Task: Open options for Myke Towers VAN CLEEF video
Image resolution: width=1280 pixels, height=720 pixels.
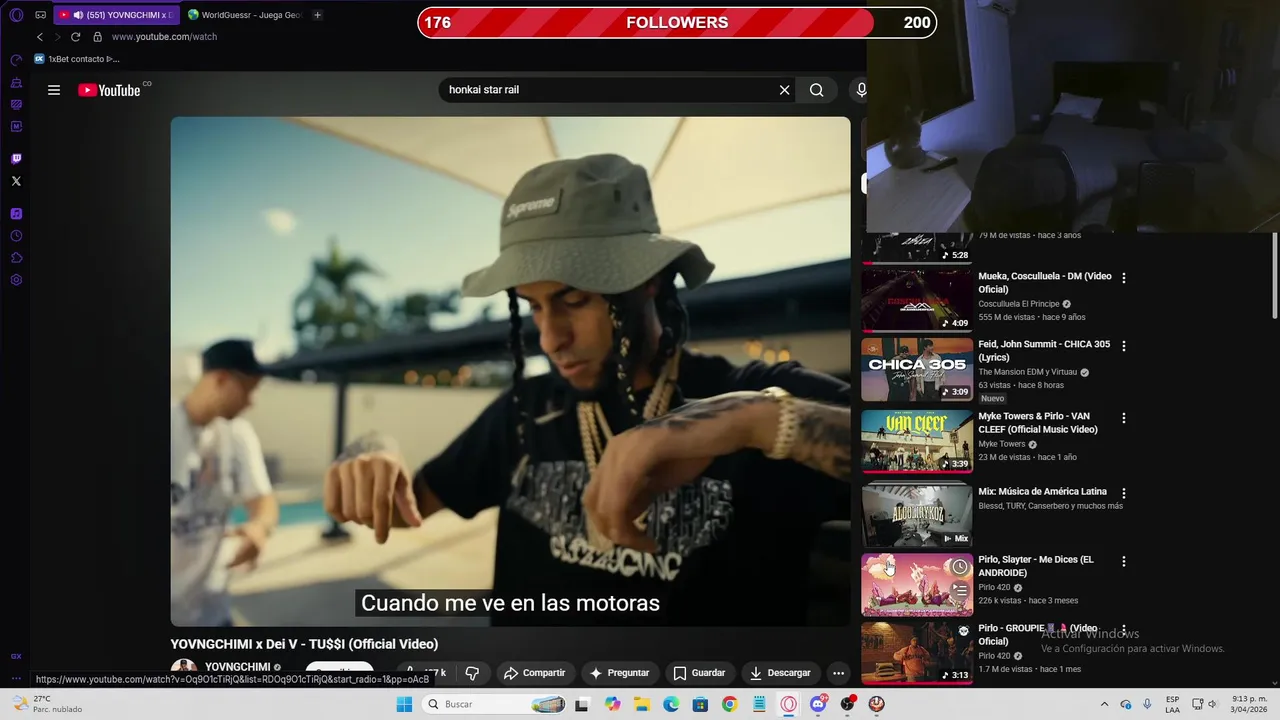Action: pos(1123,418)
